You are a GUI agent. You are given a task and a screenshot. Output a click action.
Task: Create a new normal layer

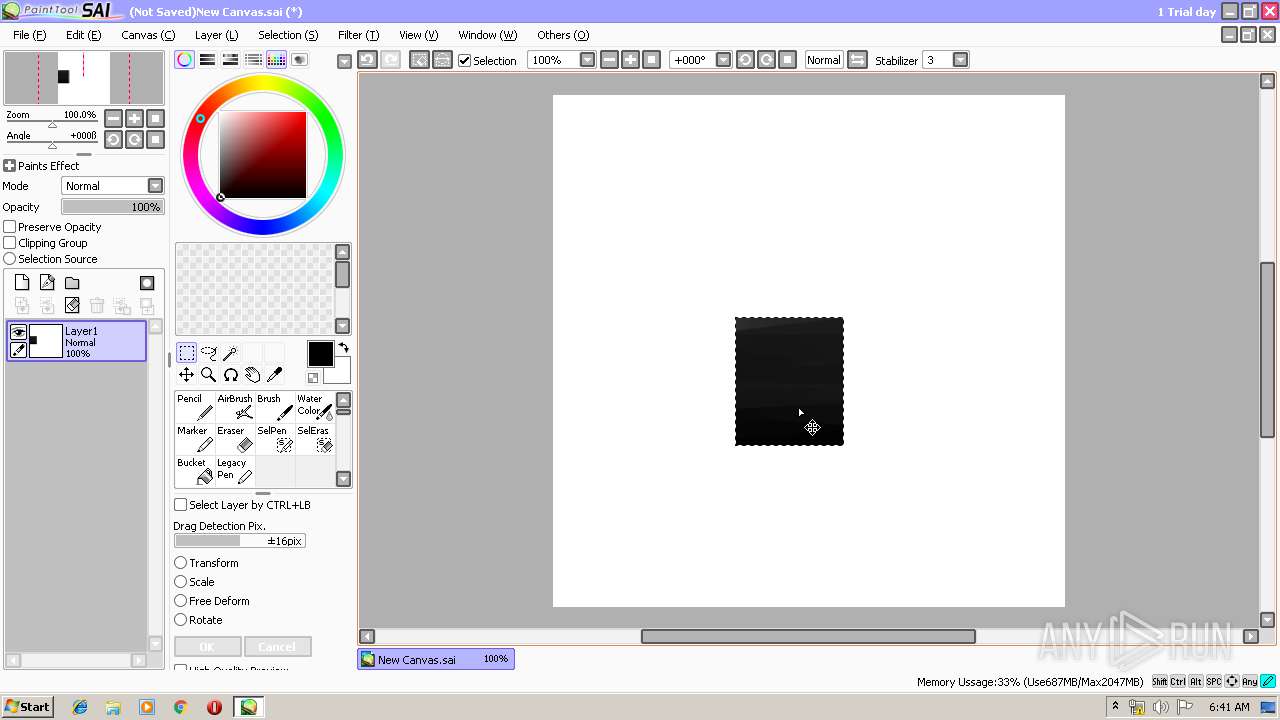coord(22,283)
